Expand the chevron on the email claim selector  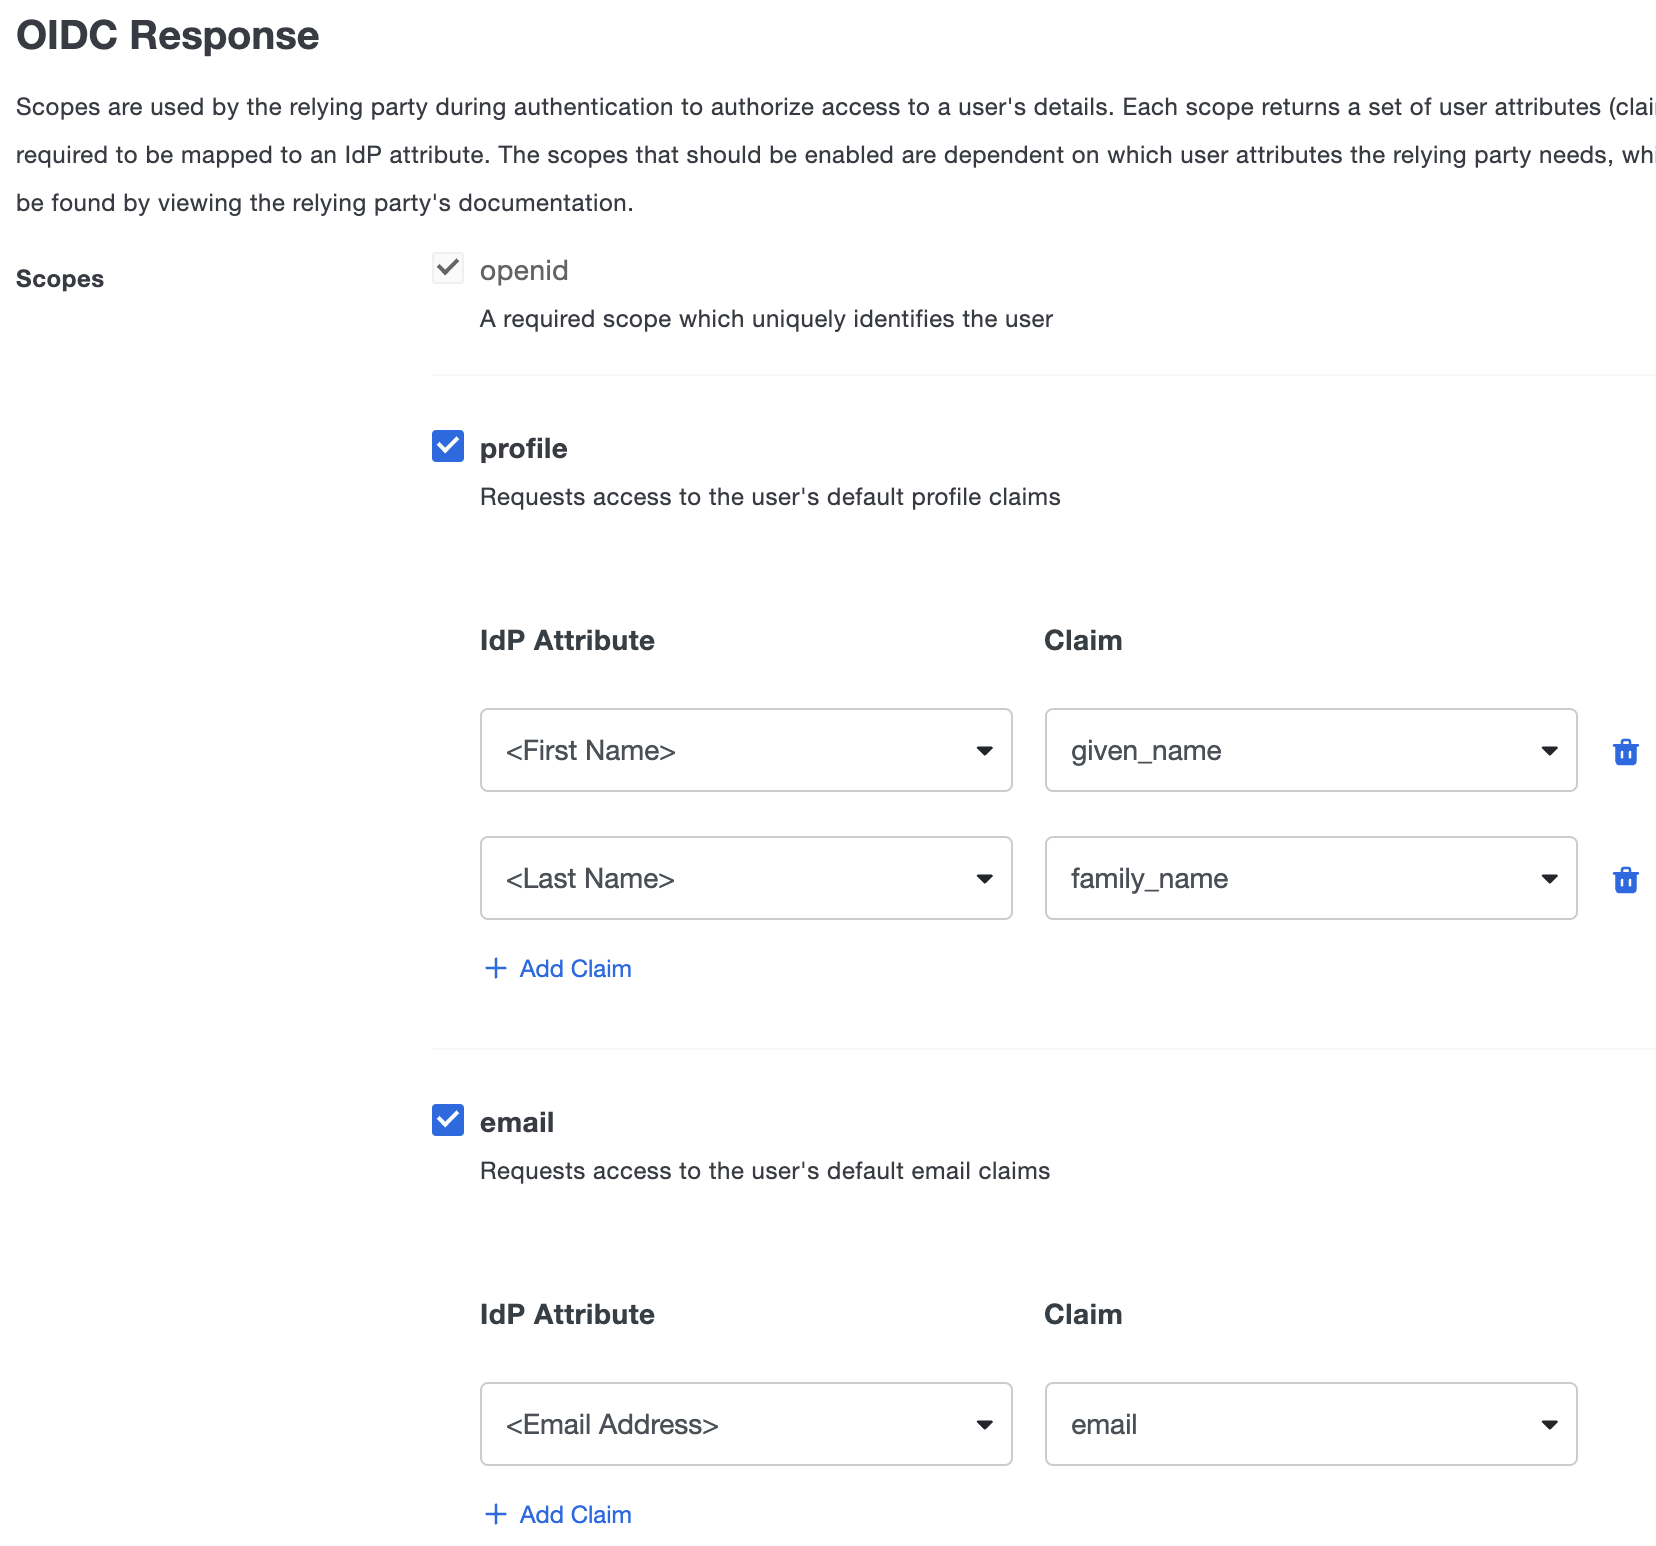[1549, 1424]
